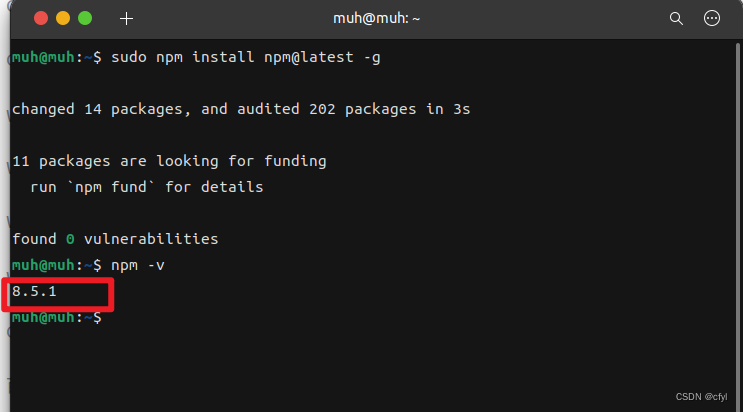743x412 pixels.
Task: Click the CSDN @cfyl watermark
Action: (x=700, y=396)
